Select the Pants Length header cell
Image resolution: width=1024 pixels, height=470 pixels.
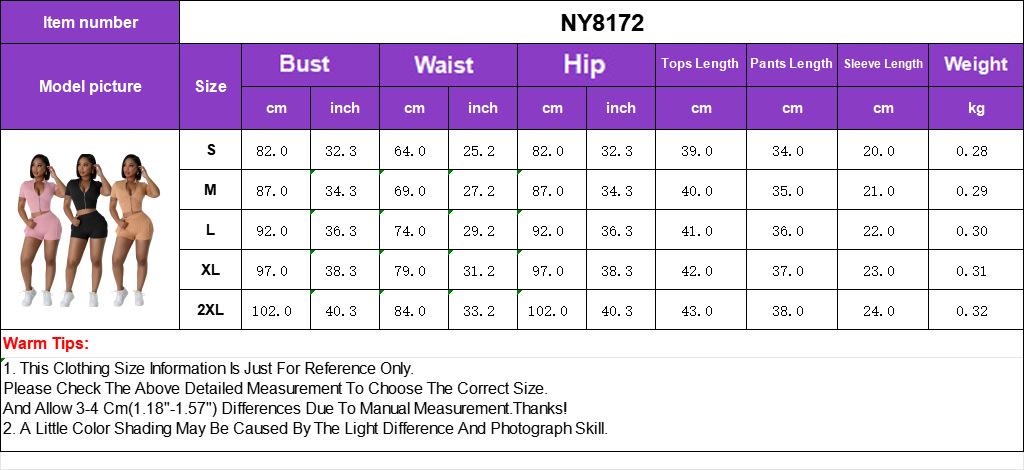(x=792, y=65)
